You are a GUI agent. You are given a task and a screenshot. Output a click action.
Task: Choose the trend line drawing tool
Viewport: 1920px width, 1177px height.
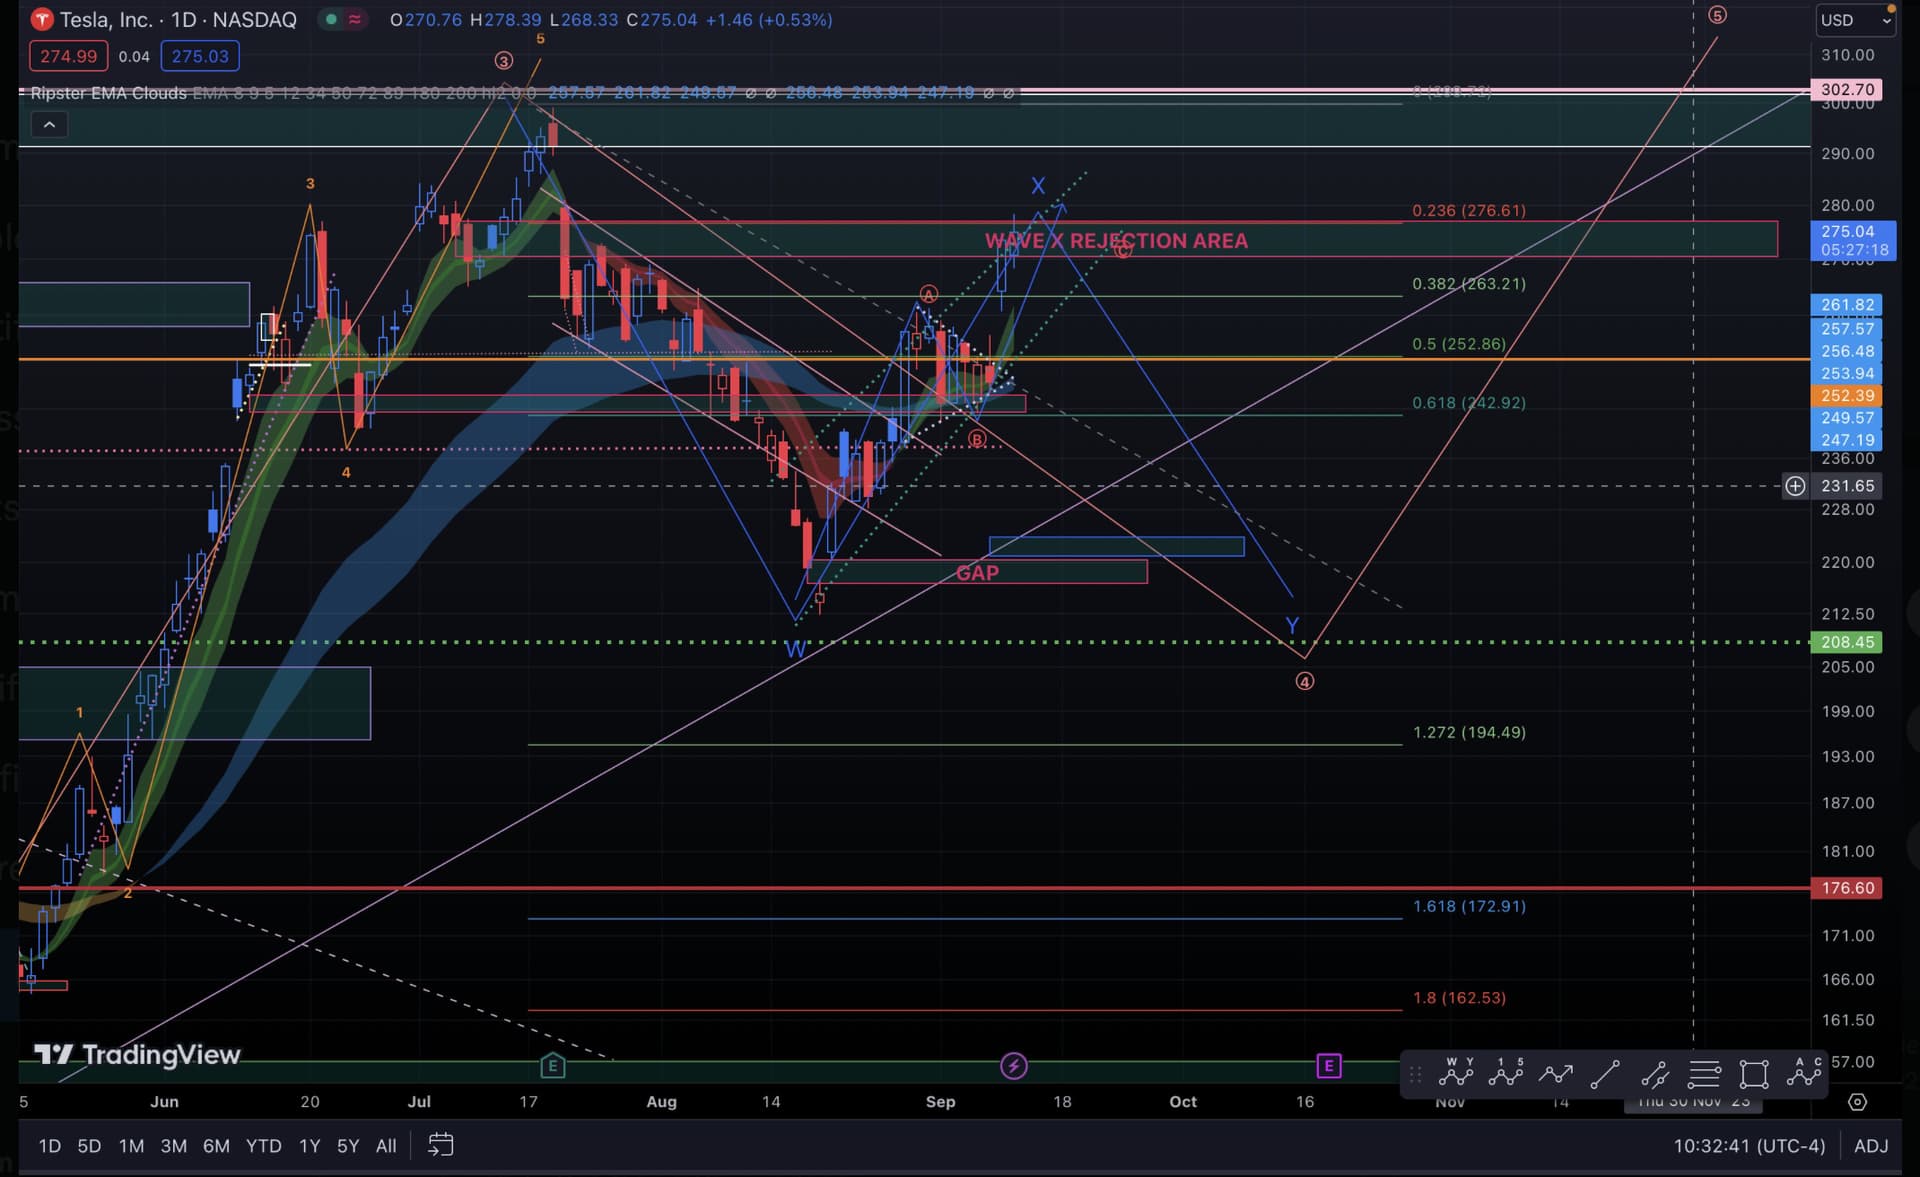pyautogui.click(x=1605, y=1075)
